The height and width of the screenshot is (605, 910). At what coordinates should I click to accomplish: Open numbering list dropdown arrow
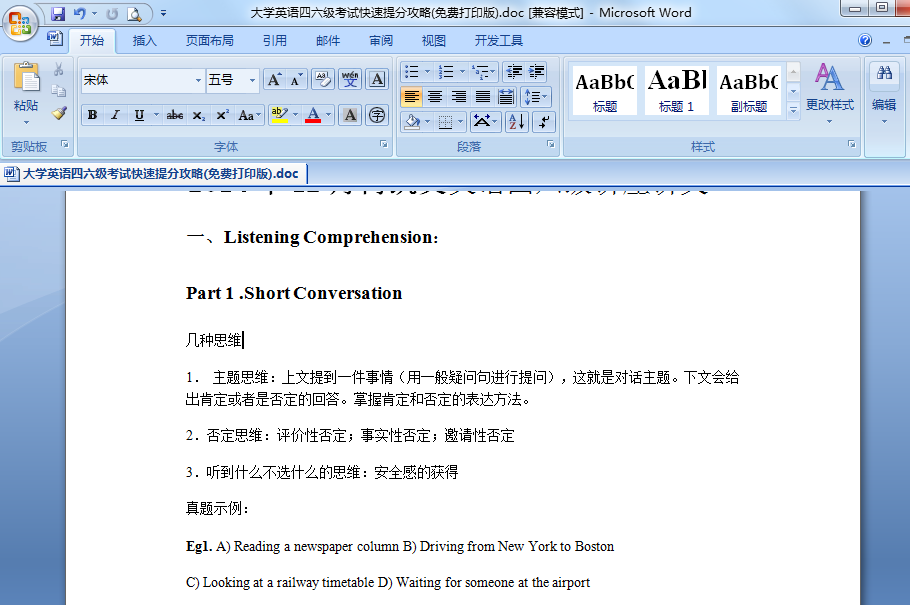[463, 71]
